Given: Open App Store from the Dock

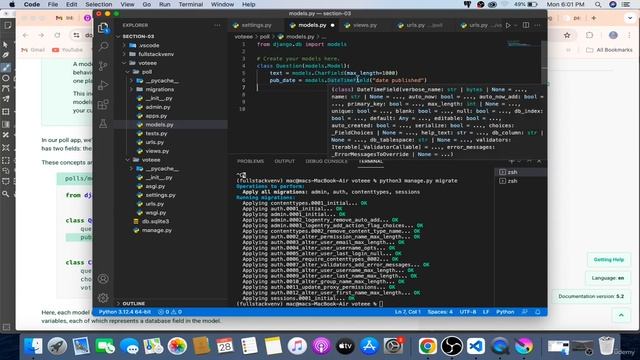Looking at the screenshot, I should 369,346.
